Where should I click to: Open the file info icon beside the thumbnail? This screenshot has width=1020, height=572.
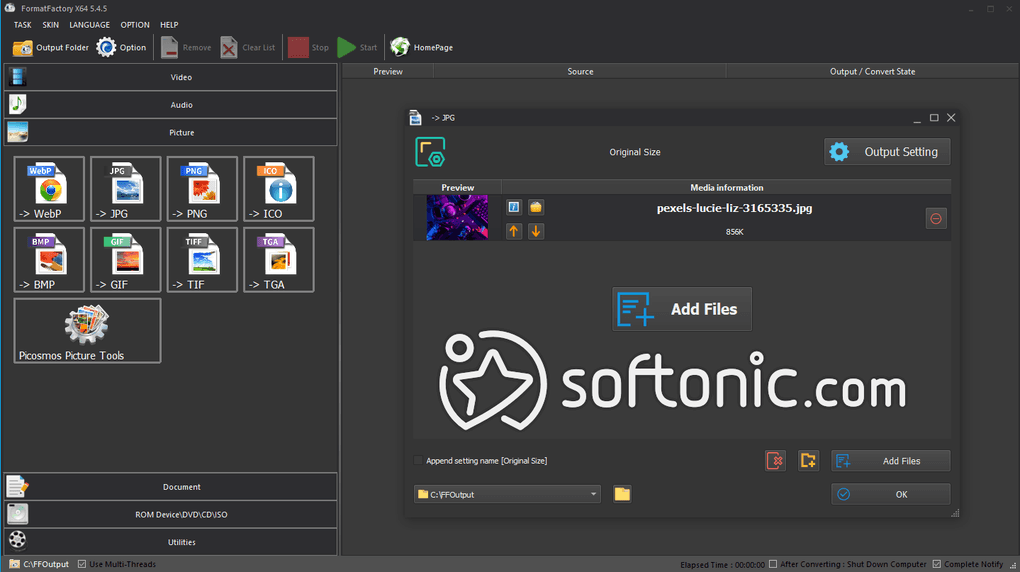point(514,207)
